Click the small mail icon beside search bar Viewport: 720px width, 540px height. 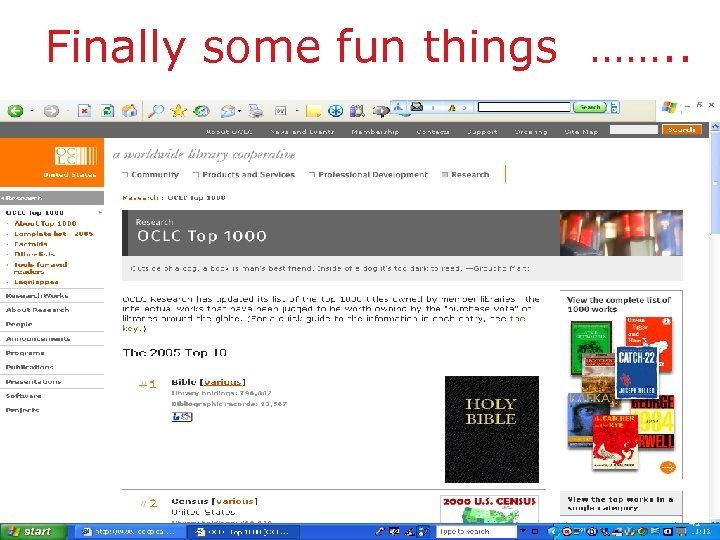(417, 107)
